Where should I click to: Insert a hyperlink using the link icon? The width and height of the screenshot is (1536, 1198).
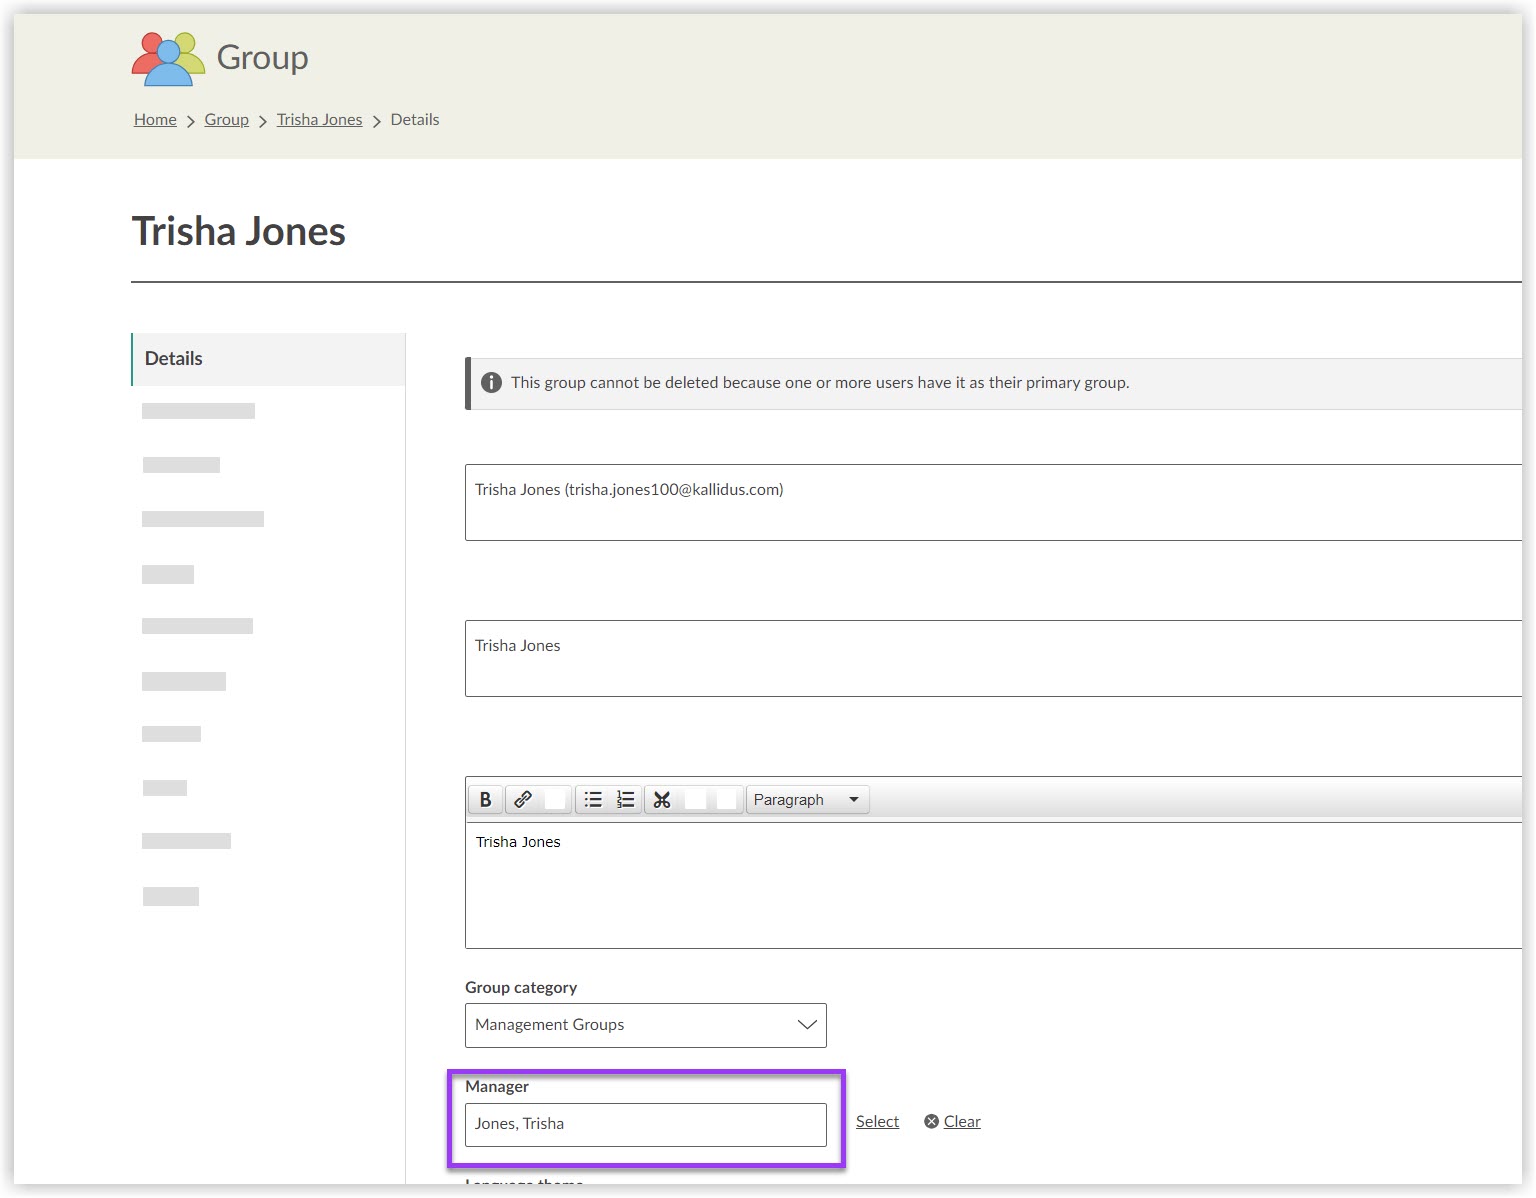tap(523, 799)
